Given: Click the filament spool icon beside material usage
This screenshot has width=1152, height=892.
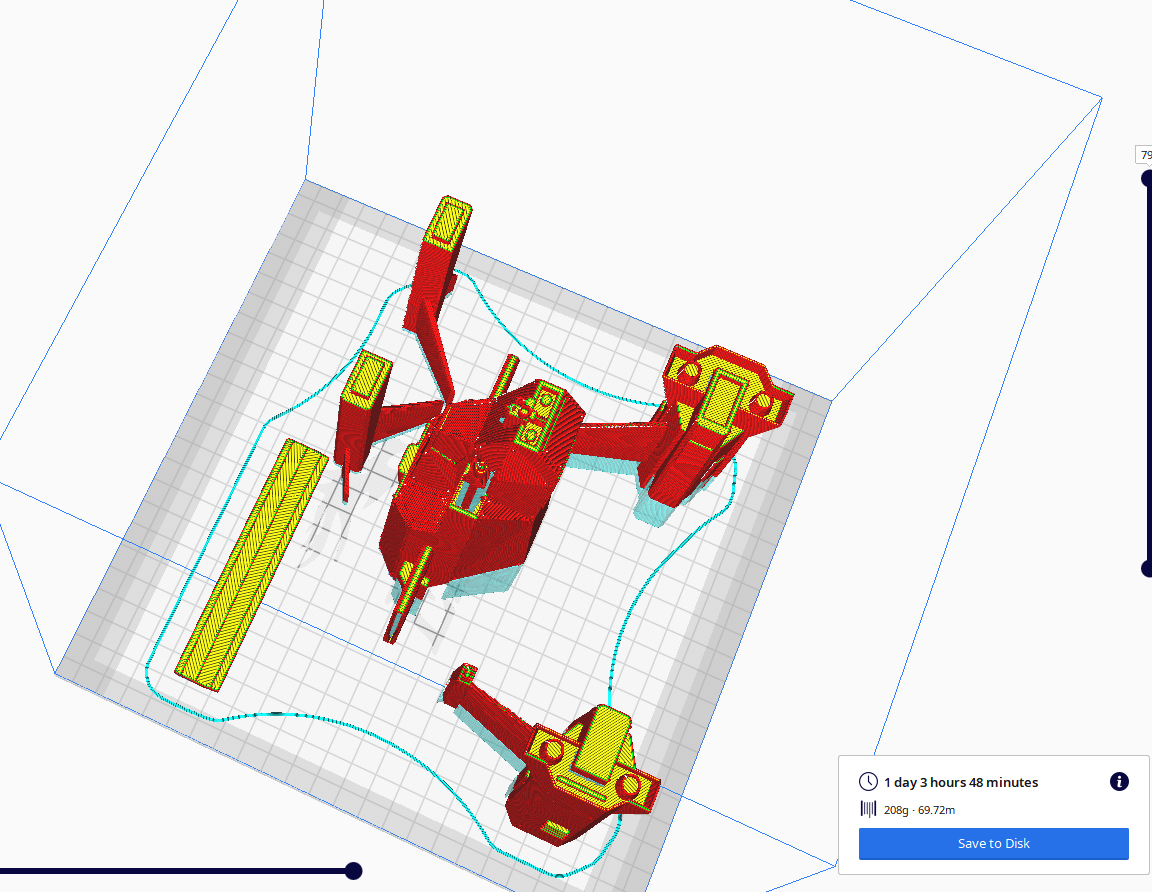Looking at the screenshot, I should click(x=868, y=810).
